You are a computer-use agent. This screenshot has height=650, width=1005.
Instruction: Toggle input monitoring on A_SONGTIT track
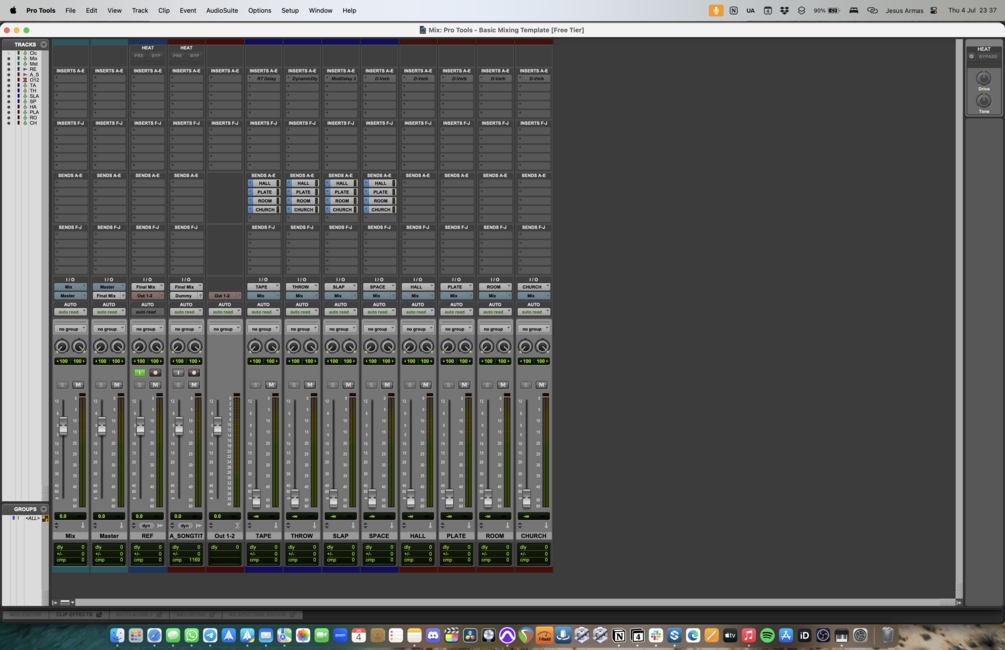178,372
